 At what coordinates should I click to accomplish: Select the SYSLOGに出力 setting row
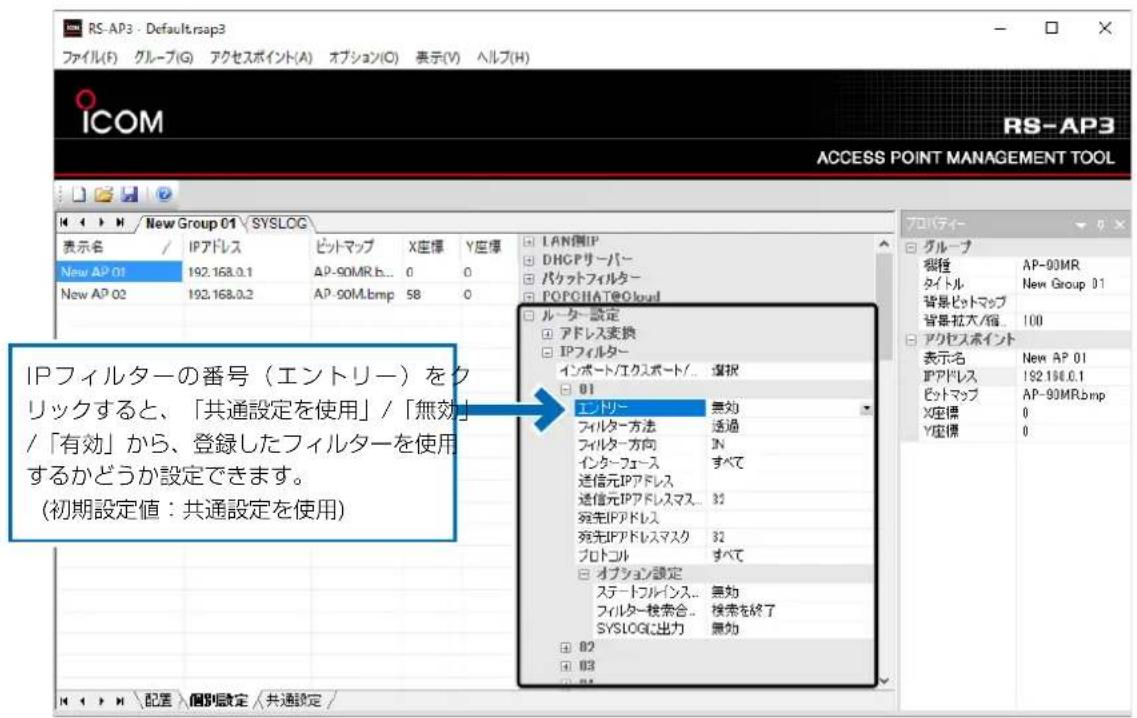point(733,629)
